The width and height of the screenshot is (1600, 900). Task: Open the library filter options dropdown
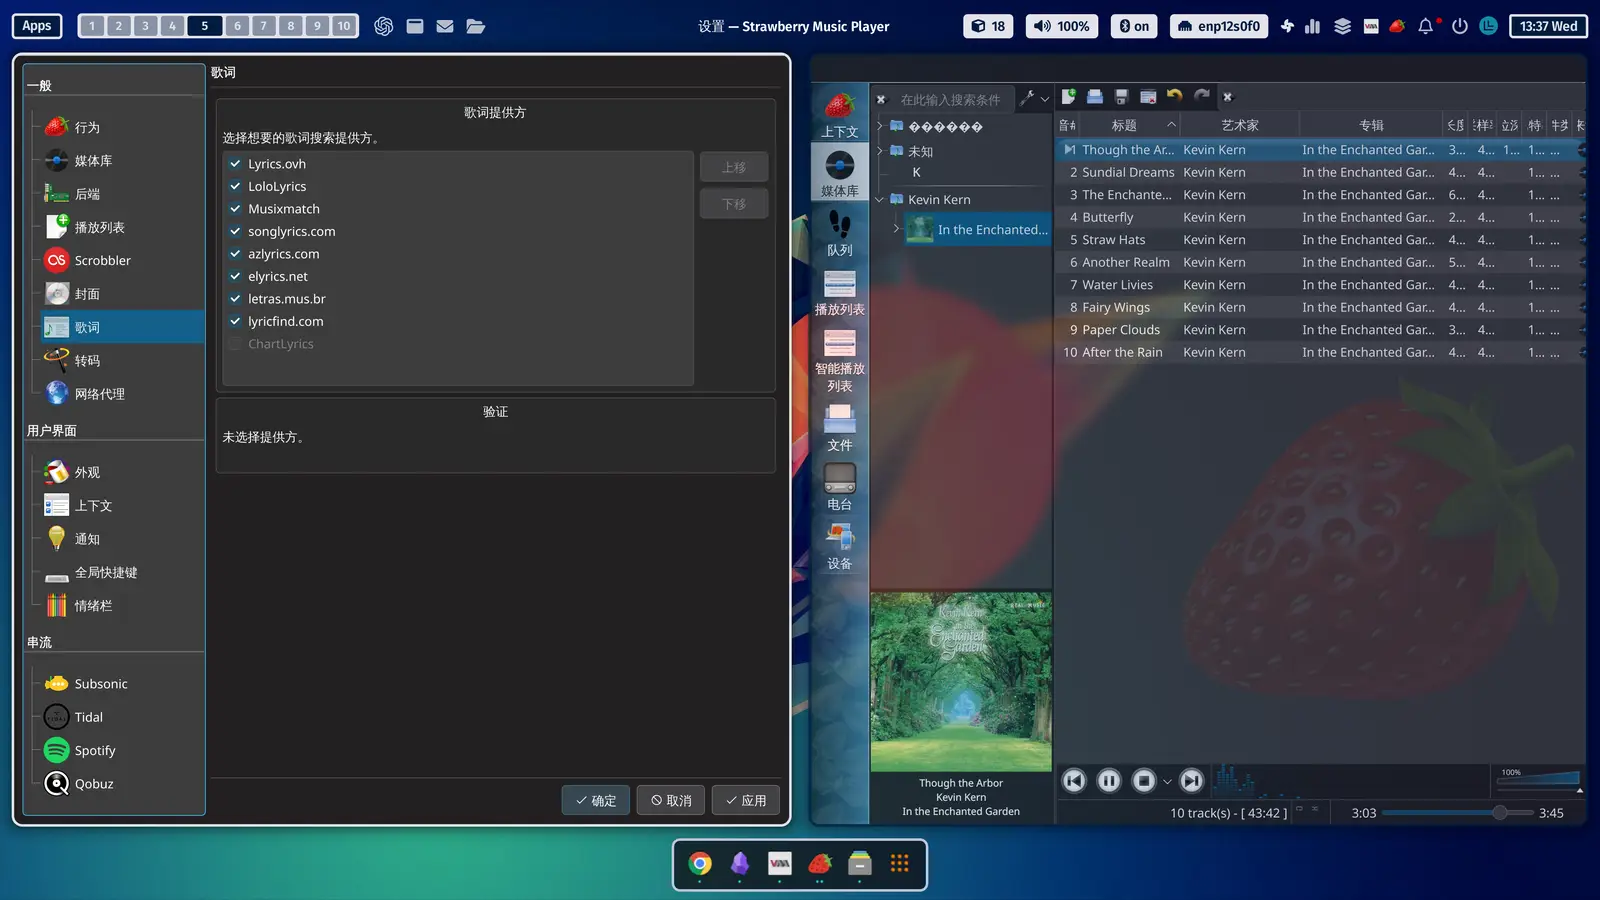pos(1033,98)
